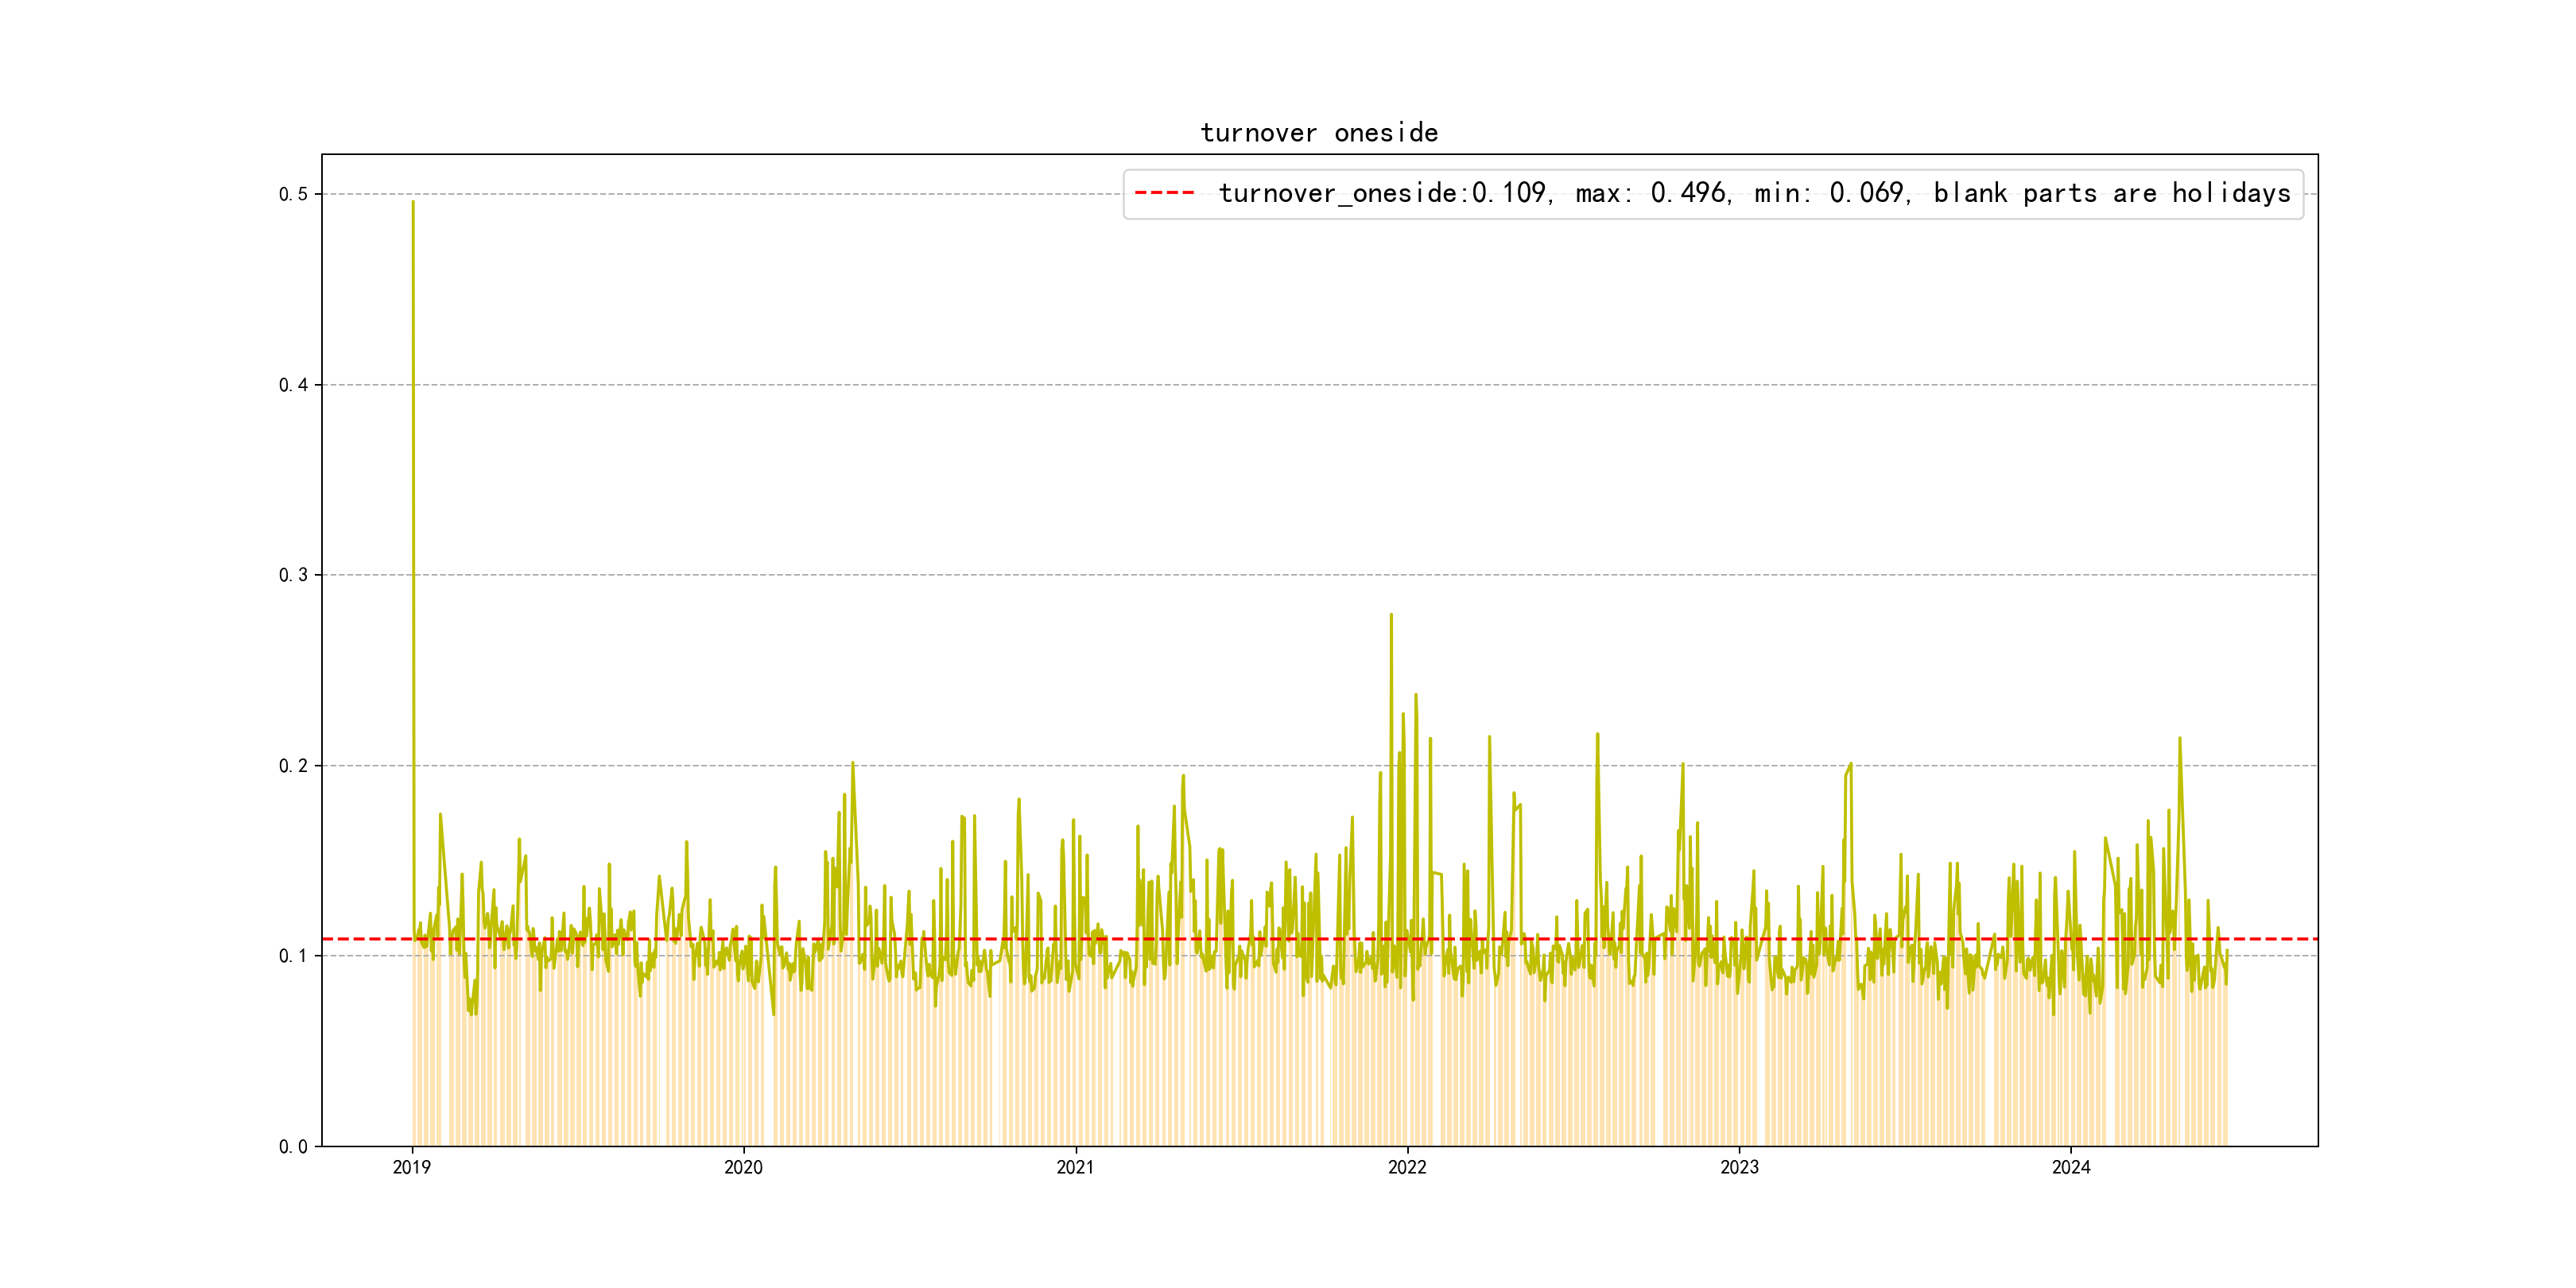Click the '2022' x-axis tick label
This screenshot has width=2576, height=1288.
click(x=1407, y=1167)
